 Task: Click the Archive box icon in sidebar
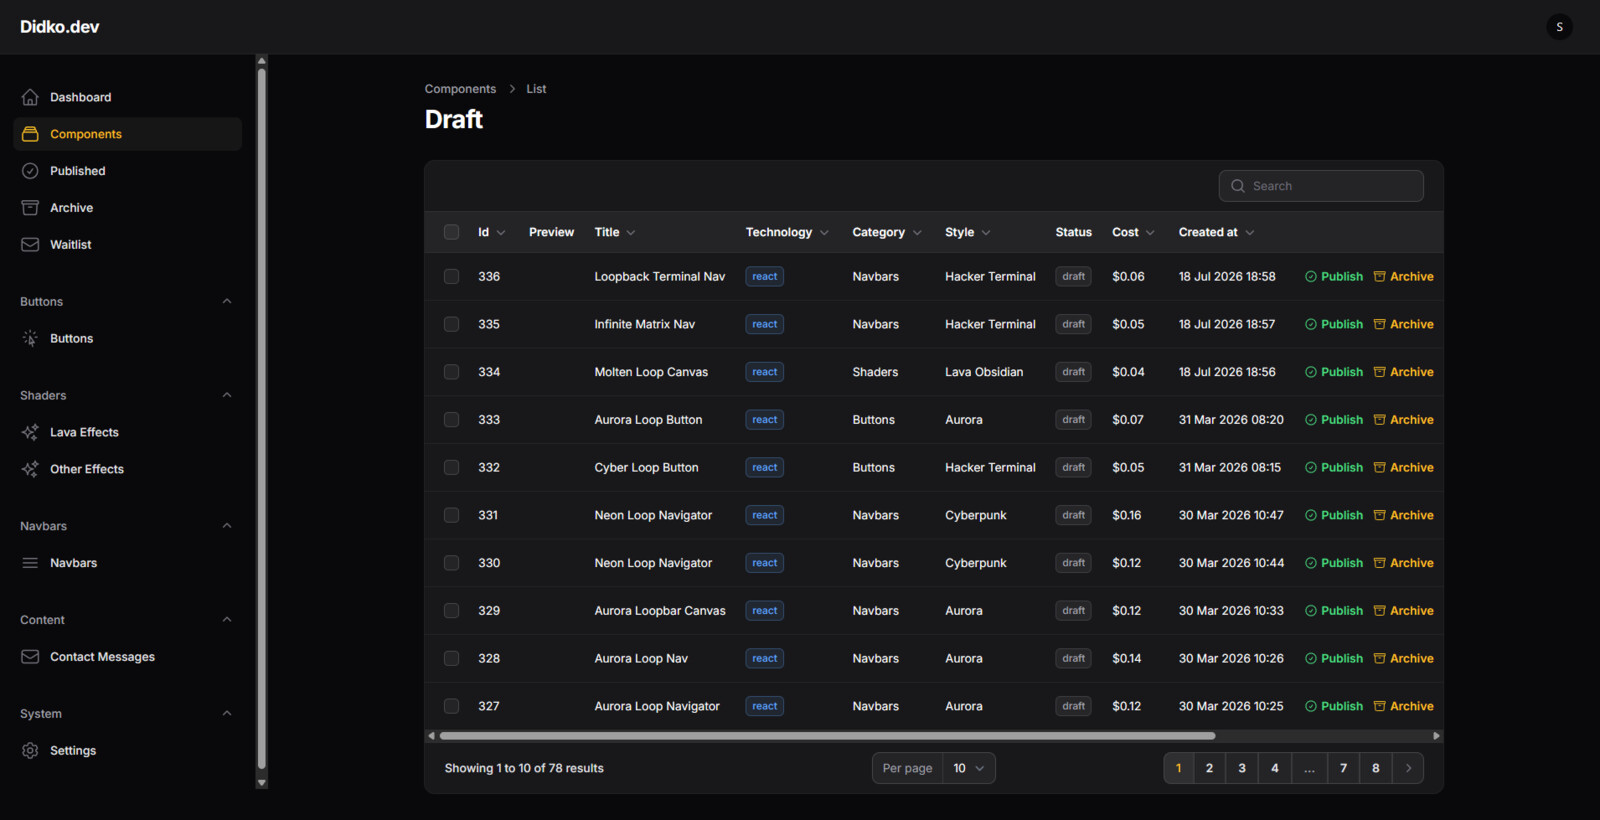[x=30, y=208]
